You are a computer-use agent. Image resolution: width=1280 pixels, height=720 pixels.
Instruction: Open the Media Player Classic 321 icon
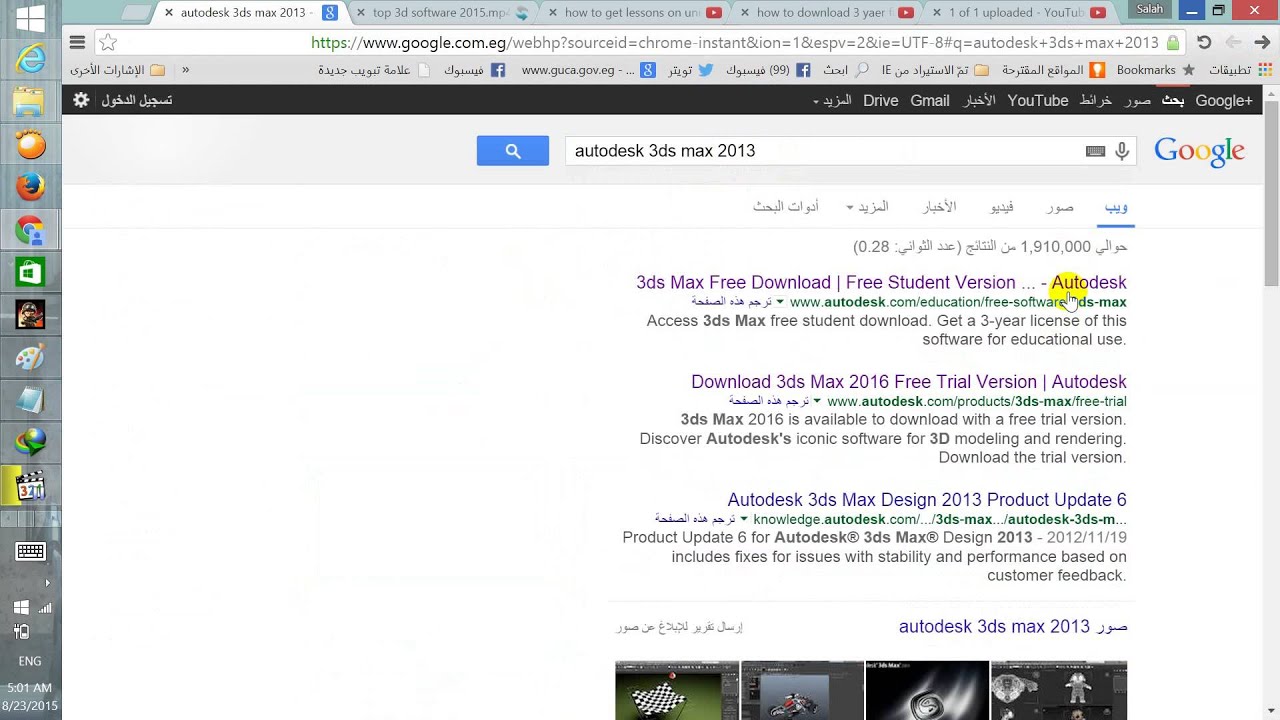[30, 486]
